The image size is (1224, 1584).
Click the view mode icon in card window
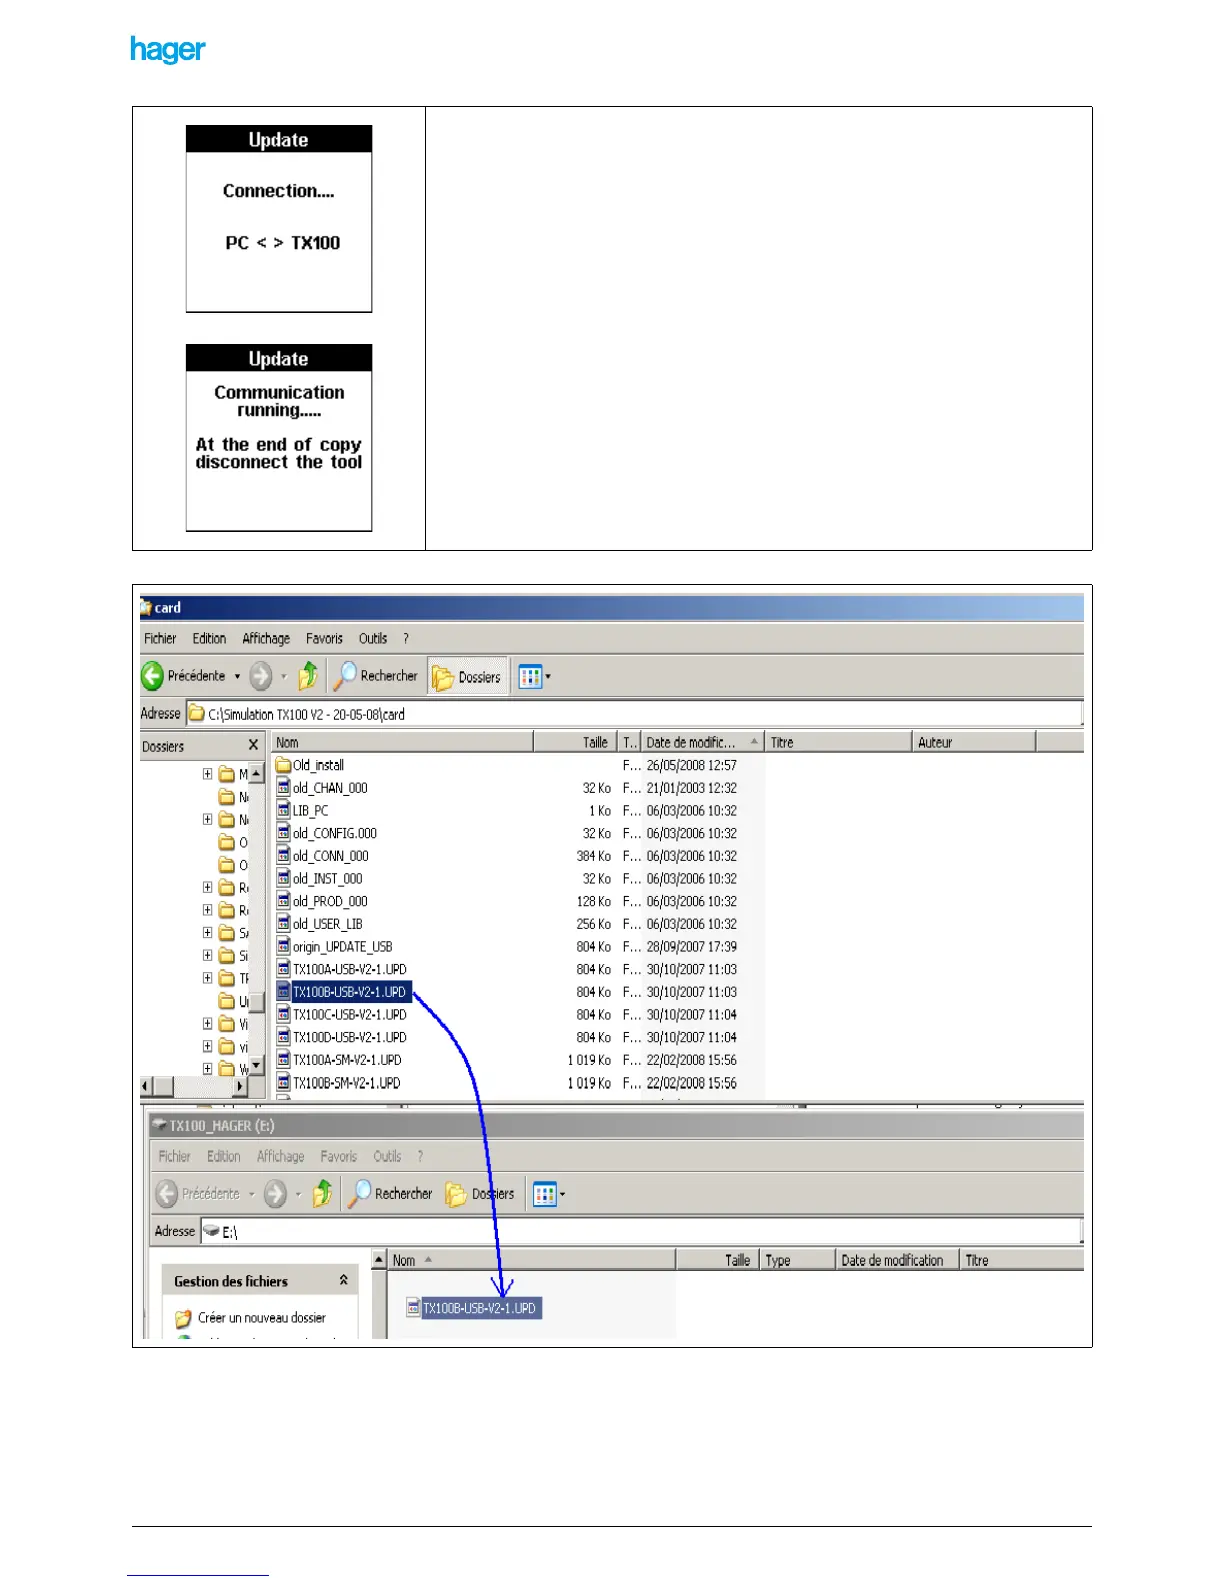tap(530, 677)
